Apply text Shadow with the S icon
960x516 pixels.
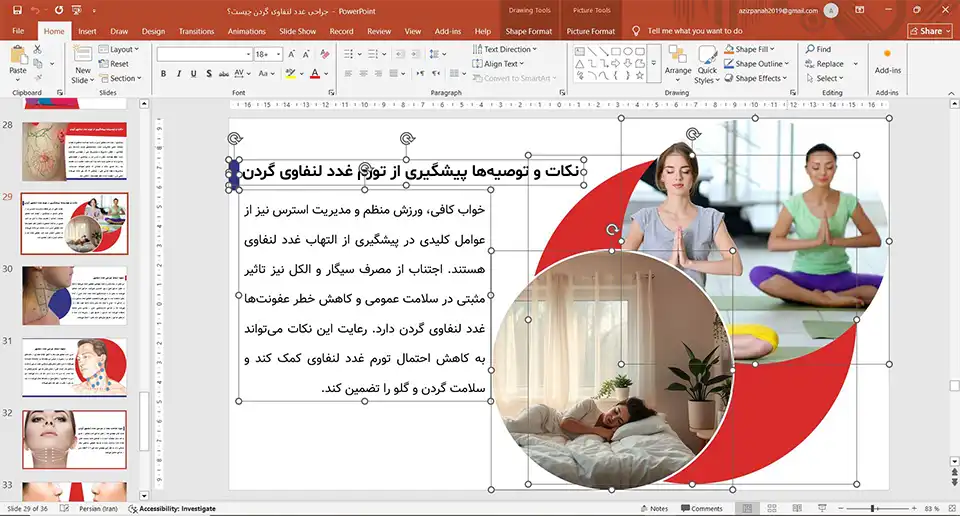(x=209, y=73)
